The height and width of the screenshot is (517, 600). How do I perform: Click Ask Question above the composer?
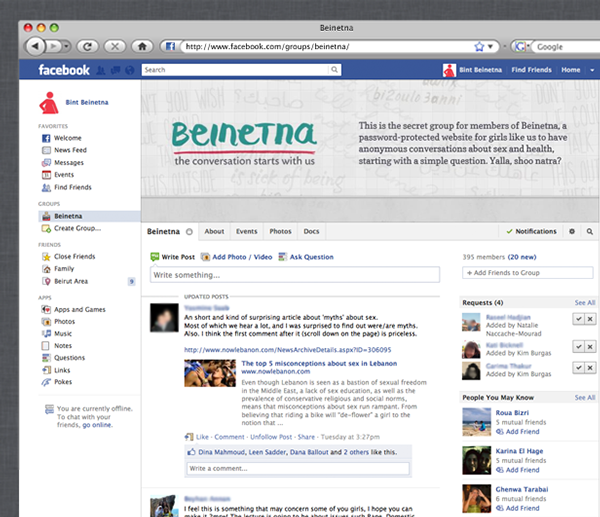coord(306,257)
